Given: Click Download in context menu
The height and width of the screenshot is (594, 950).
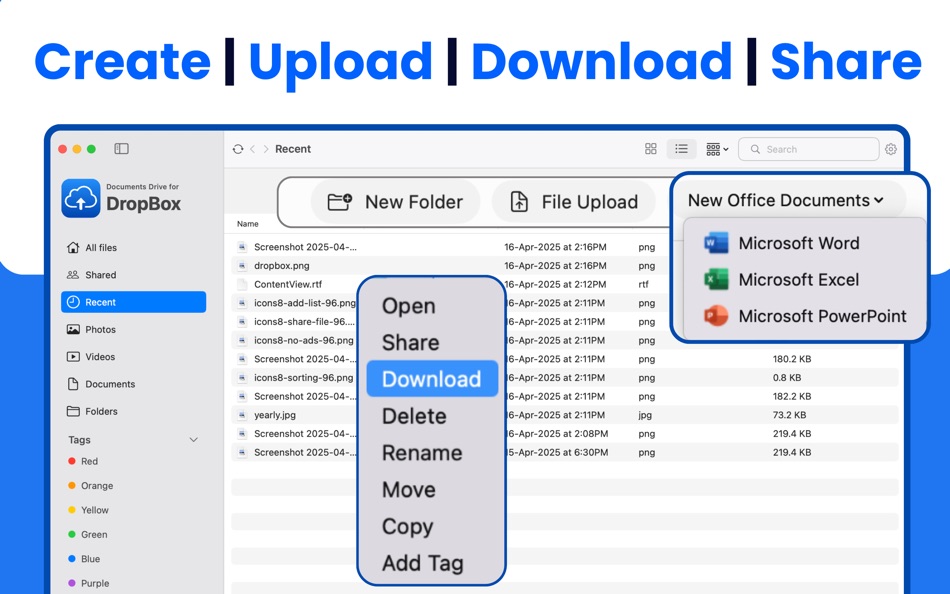Looking at the screenshot, I should (x=432, y=379).
